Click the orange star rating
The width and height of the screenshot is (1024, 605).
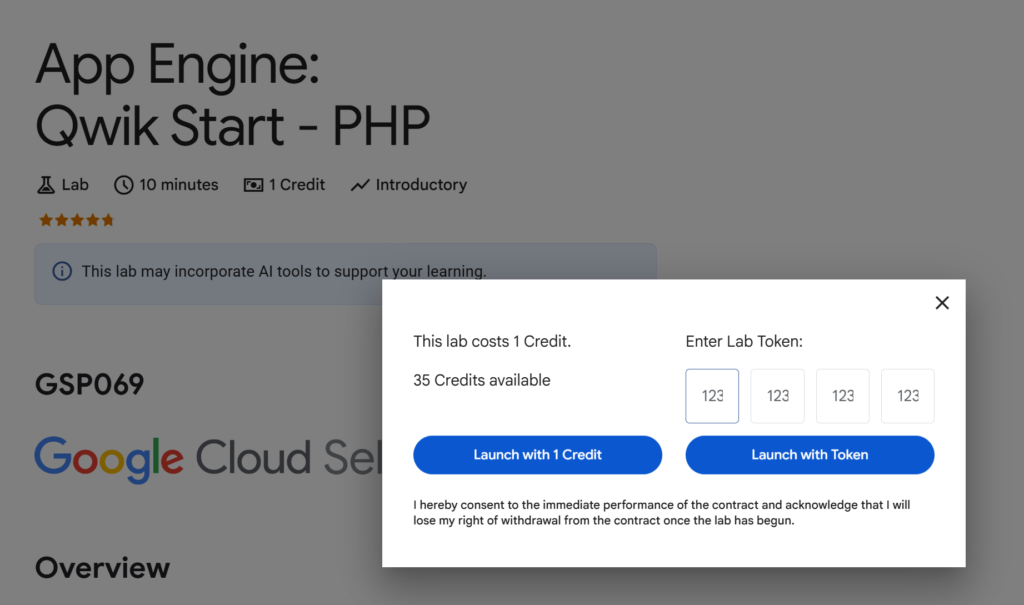pyautogui.click(x=77, y=220)
